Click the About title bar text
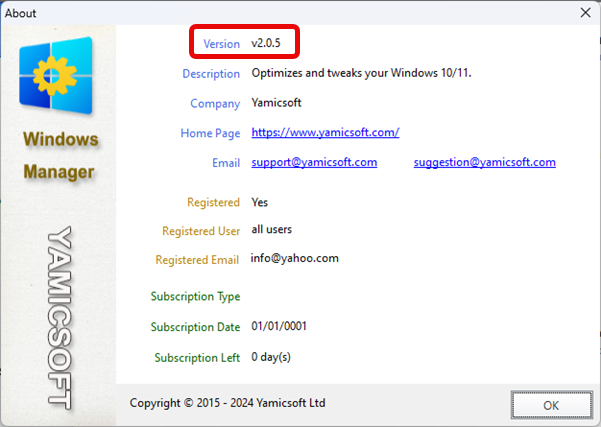The image size is (601, 427). pos(20,13)
